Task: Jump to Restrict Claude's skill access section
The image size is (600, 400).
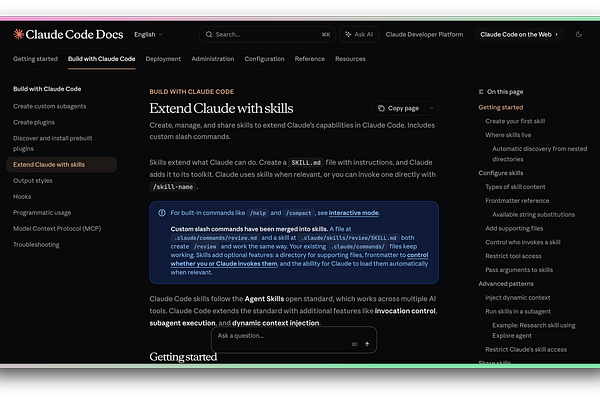Action: pyautogui.click(x=526, y=349)
